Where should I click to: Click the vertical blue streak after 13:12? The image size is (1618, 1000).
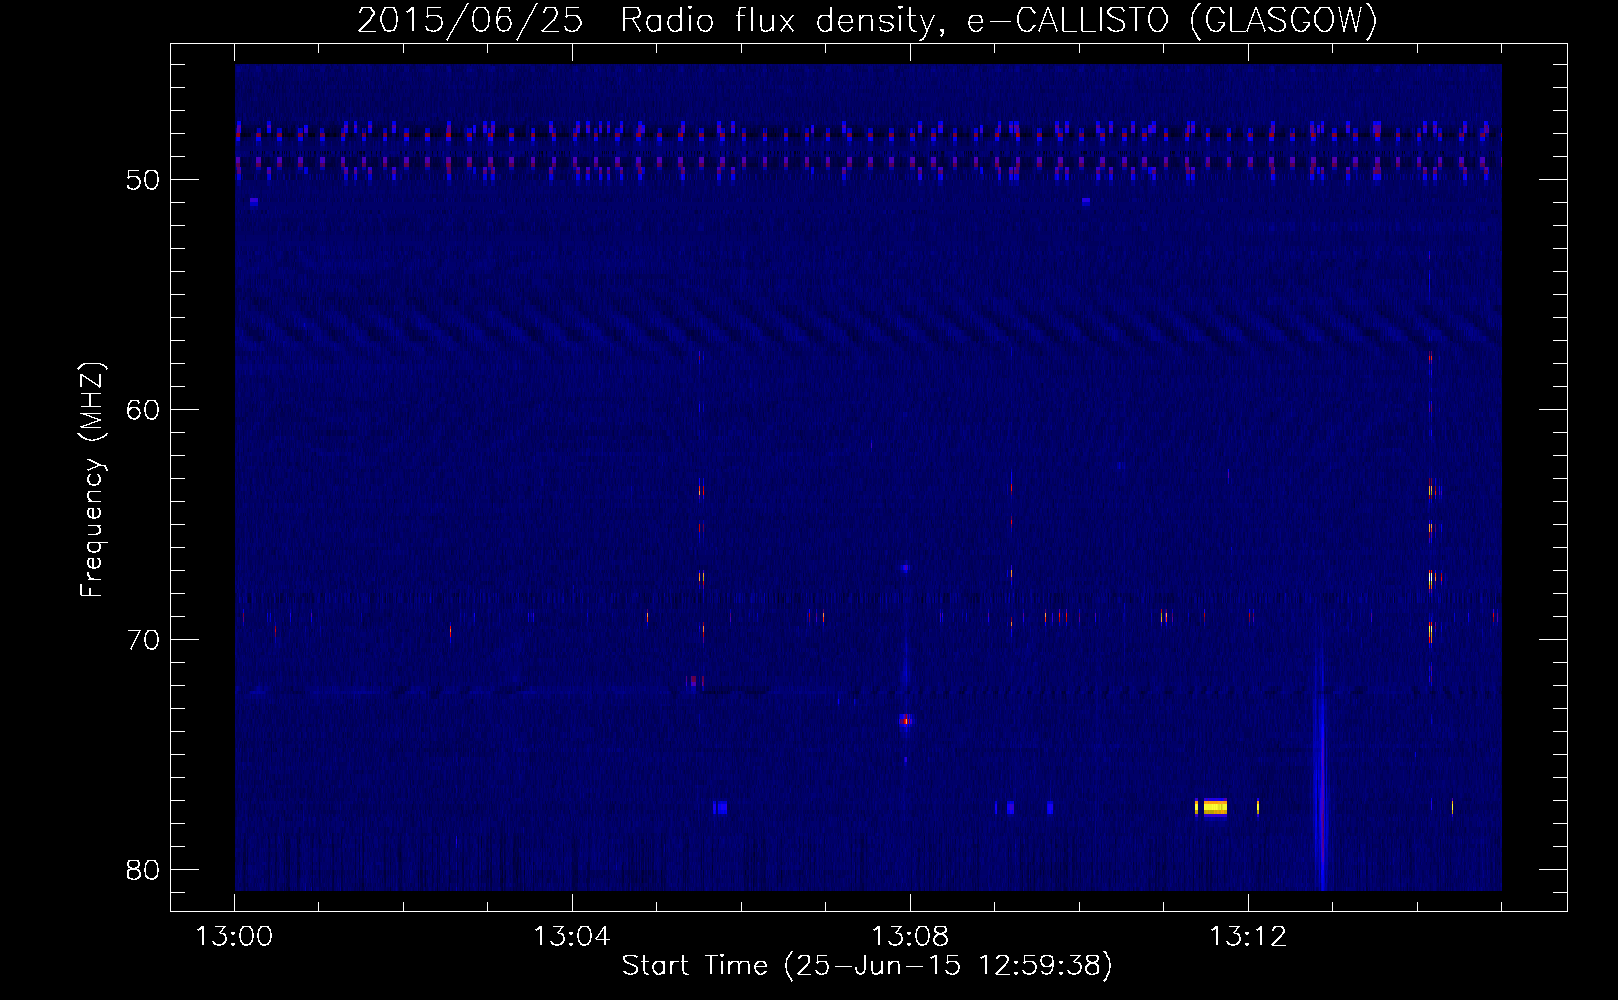[1322, 770]
